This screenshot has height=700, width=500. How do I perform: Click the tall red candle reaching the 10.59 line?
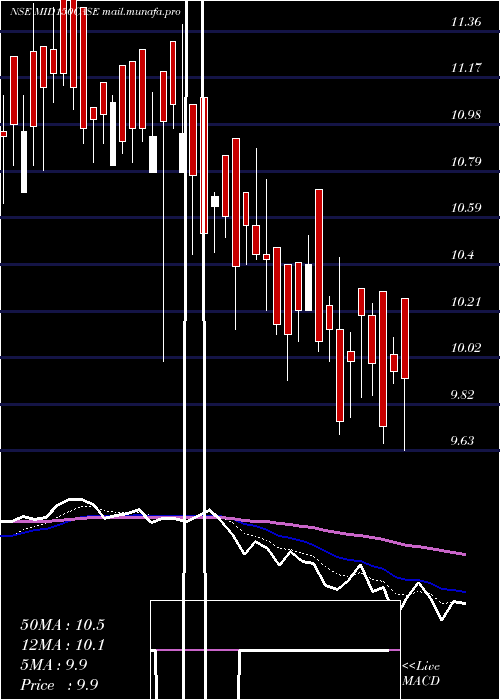[319, 266]
